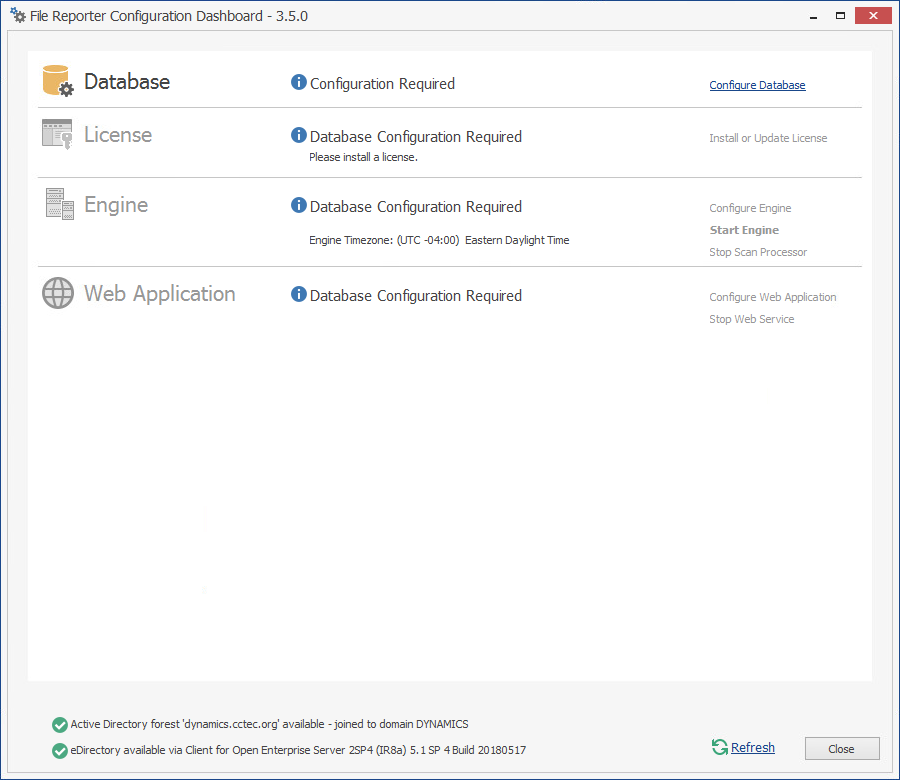Click the info icon in License row
This screenshot has height=780, width=900.
click(298, 135)
